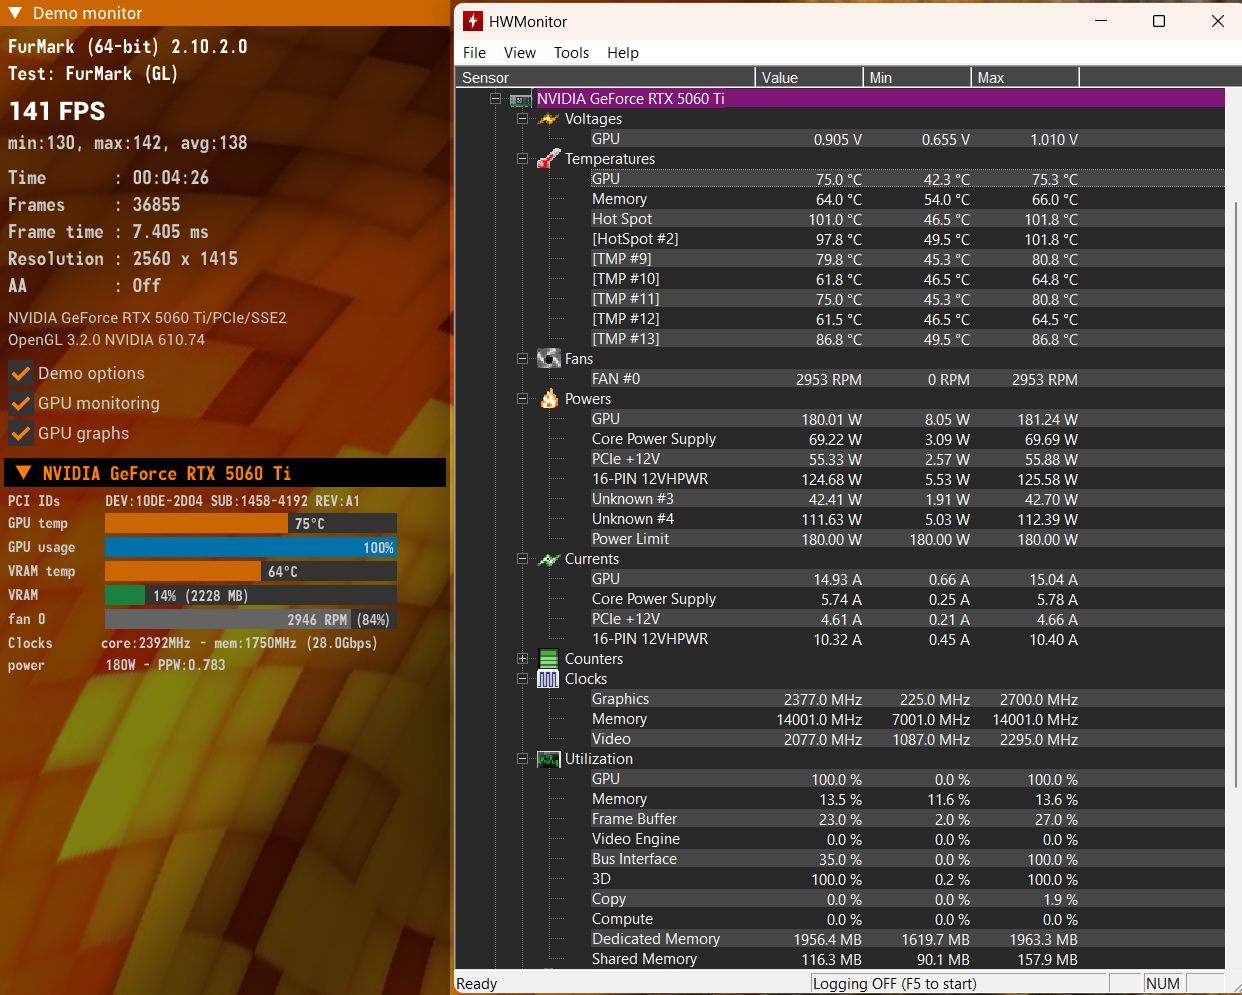Screen dimensions: 1242x995
Task: Click the VRAM temp 64°C bar
Action: (251, 571)
